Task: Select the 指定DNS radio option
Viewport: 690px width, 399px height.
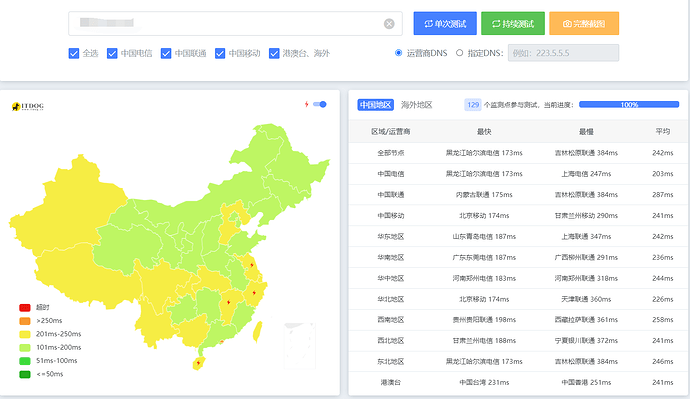Action: 459,53
